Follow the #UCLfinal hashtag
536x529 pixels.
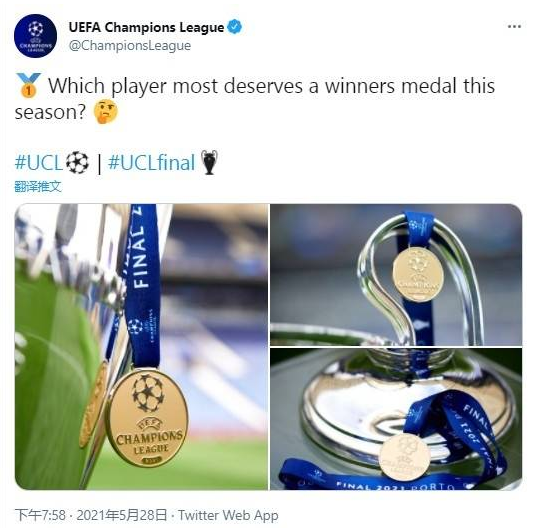pyautogui.click(x=151, y=162)
